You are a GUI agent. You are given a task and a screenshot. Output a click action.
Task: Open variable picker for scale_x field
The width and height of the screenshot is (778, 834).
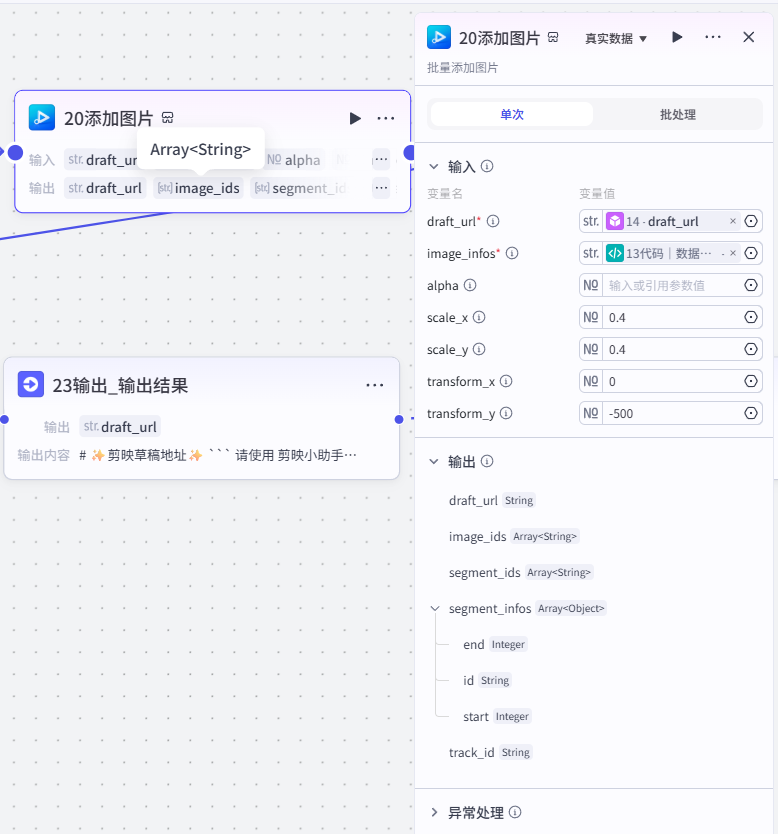point(751,318)
